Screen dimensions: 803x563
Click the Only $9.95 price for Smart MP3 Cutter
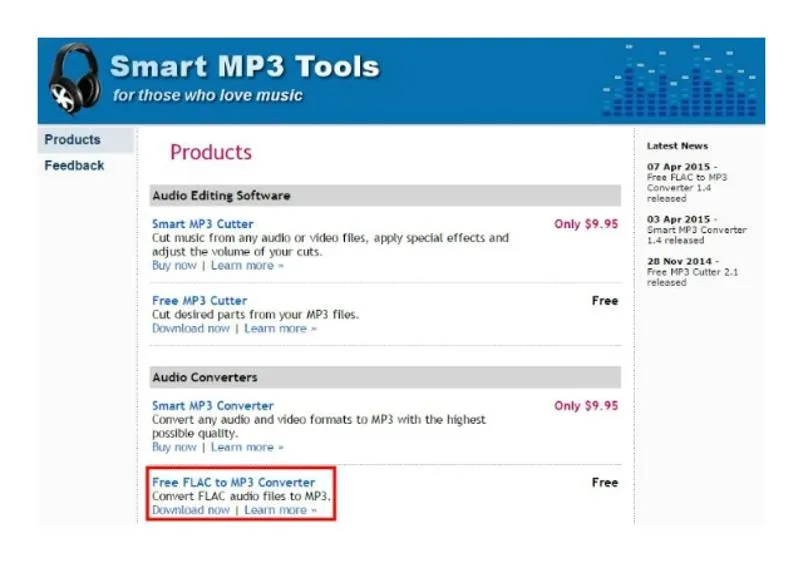coord(586,224)
